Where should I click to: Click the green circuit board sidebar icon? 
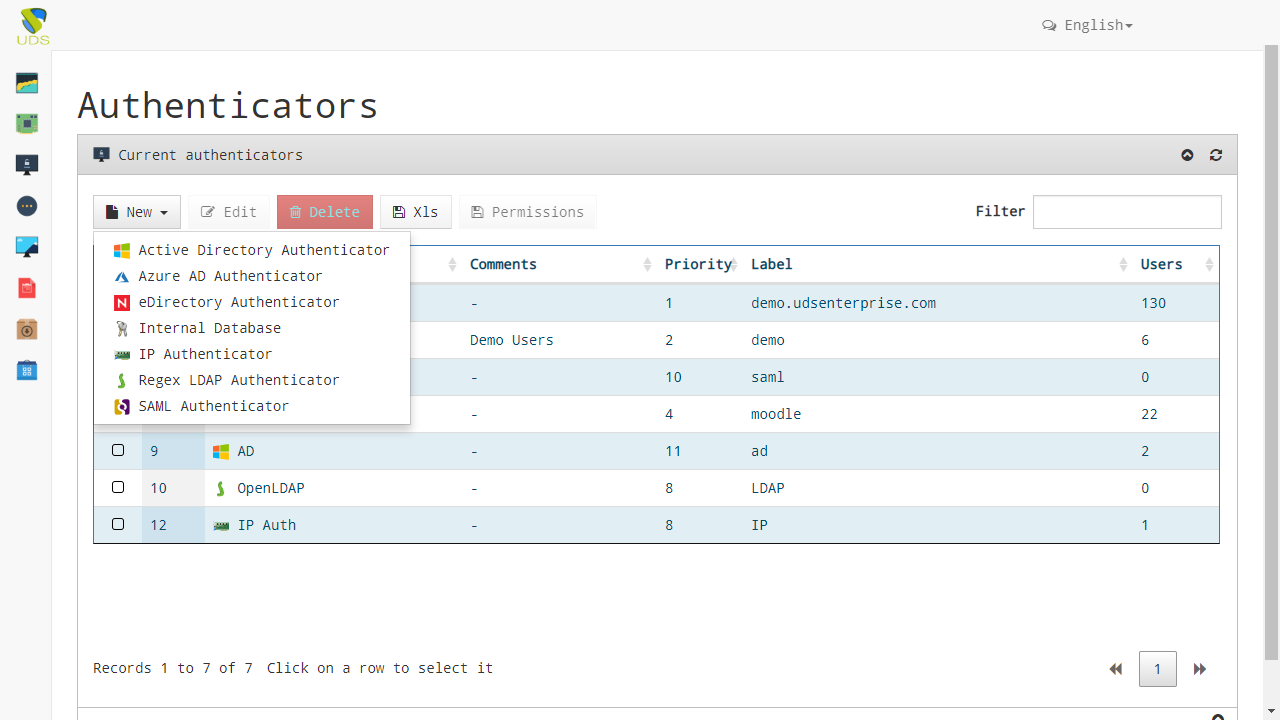tap(27, 124)
